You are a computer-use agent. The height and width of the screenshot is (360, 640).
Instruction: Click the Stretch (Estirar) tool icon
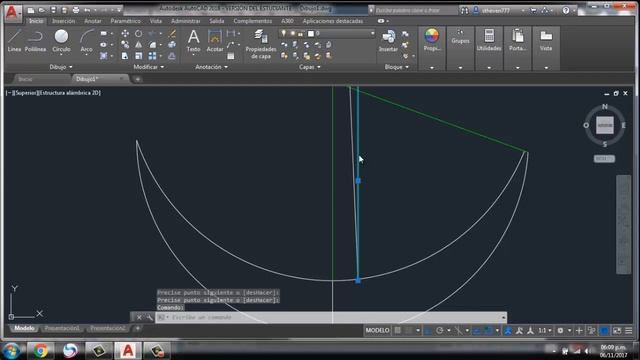click(x=125, y=56)
